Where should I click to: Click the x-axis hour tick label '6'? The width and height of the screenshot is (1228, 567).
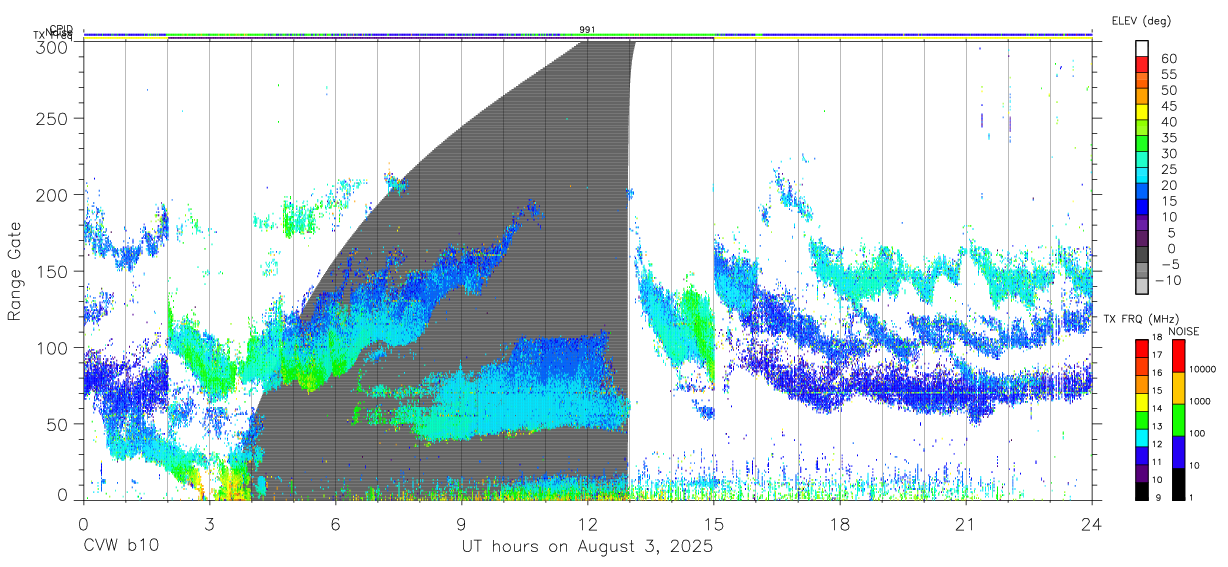336,523
